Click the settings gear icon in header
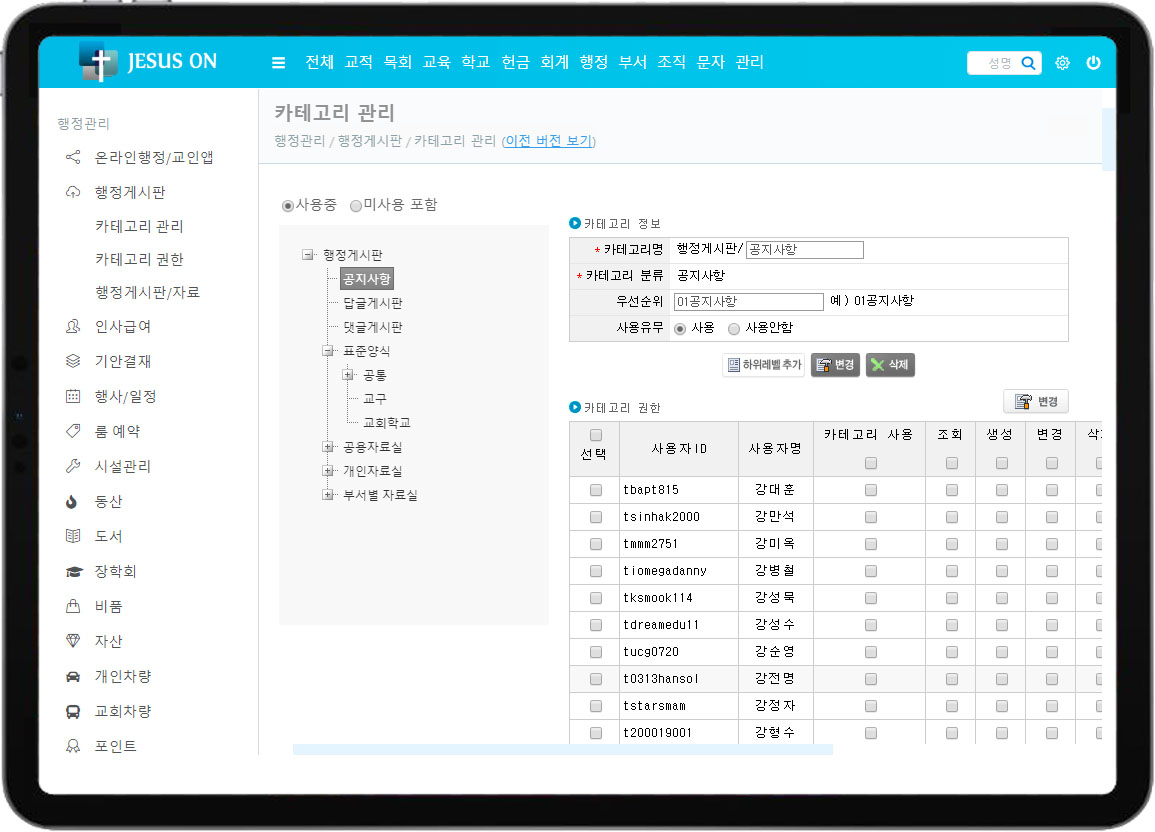Screen dimensions: 1155x832 (x=1062, y=63)
